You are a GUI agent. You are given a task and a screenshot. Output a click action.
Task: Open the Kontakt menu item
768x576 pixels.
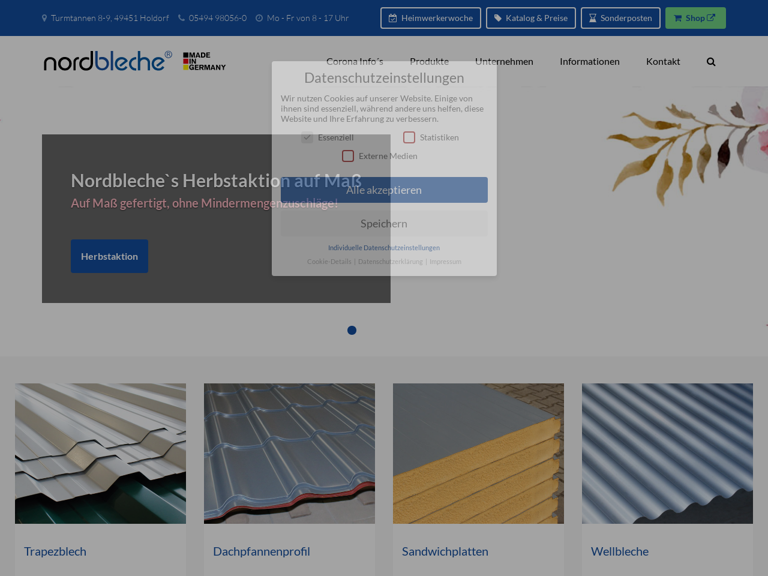(662, 61)
